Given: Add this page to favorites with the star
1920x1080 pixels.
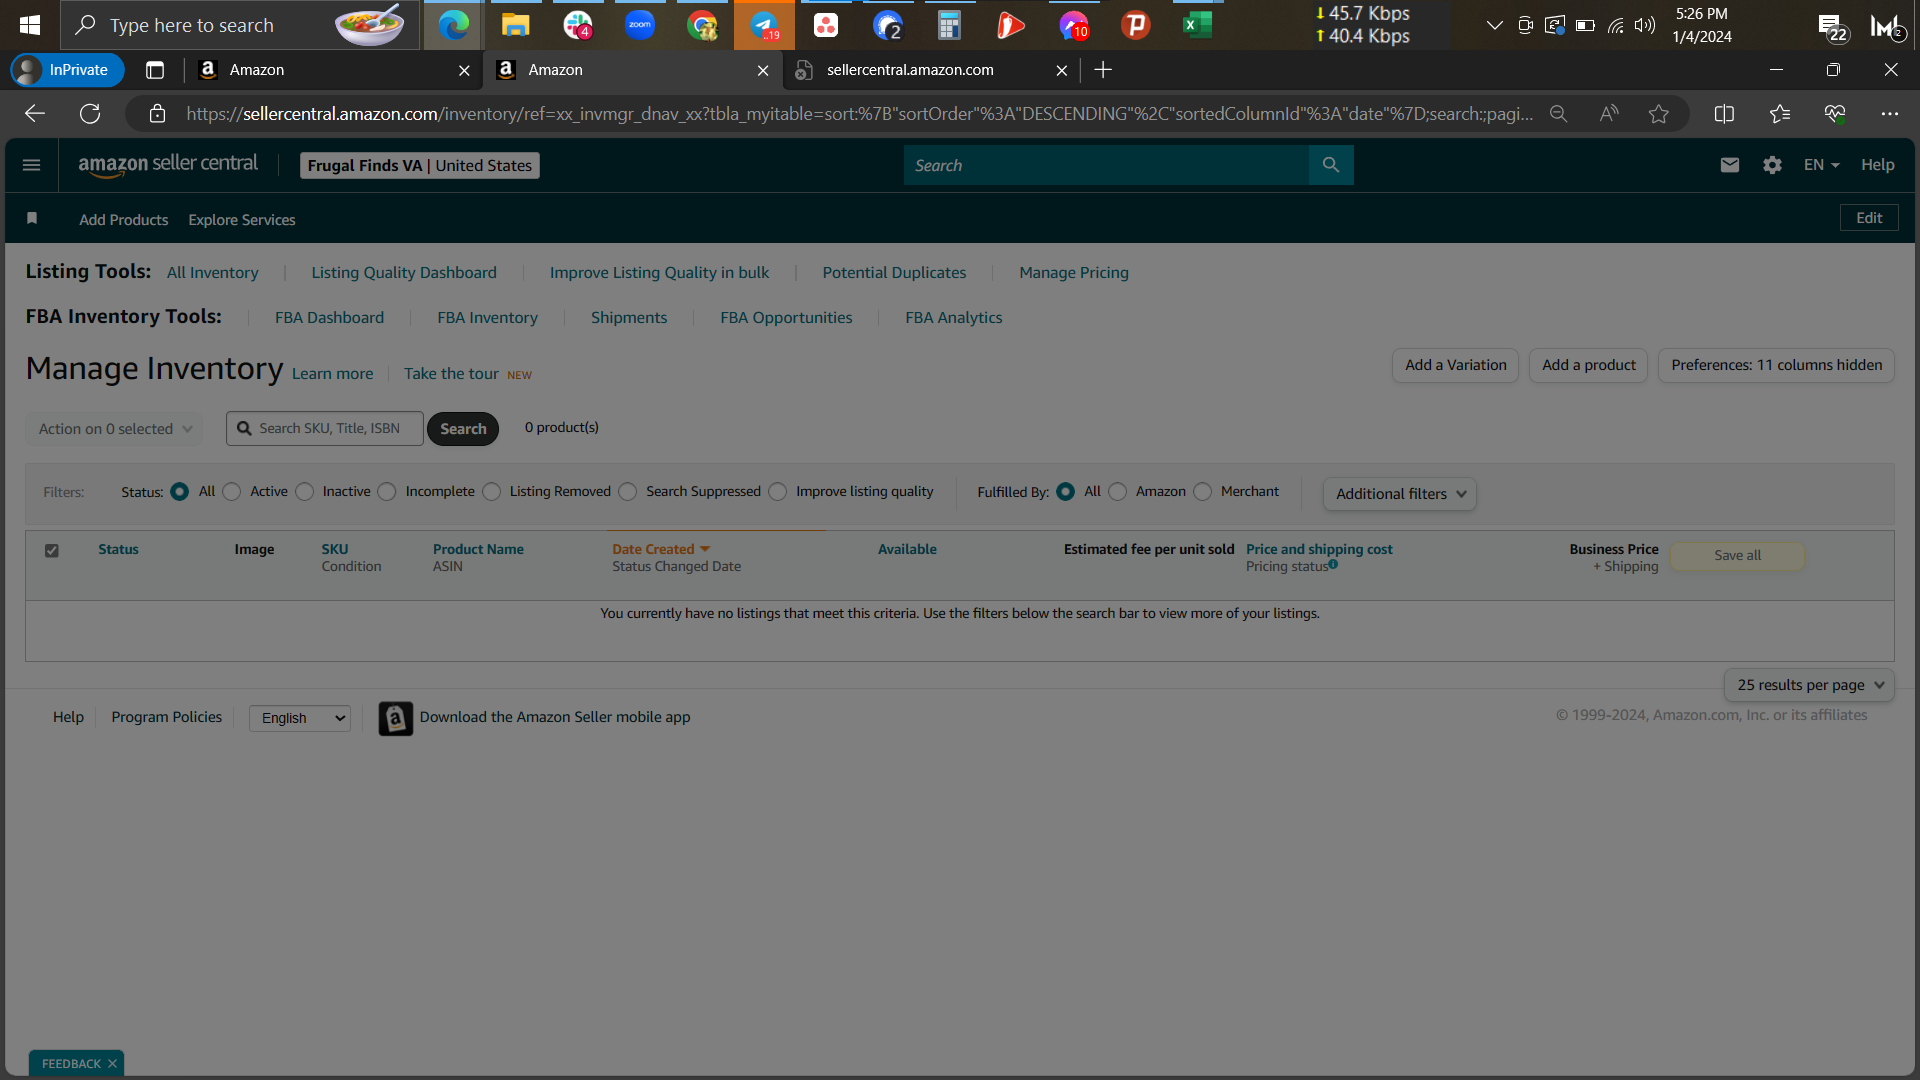Looking at the screenshot, I should pyautogui.click(x=1659, y=114).
